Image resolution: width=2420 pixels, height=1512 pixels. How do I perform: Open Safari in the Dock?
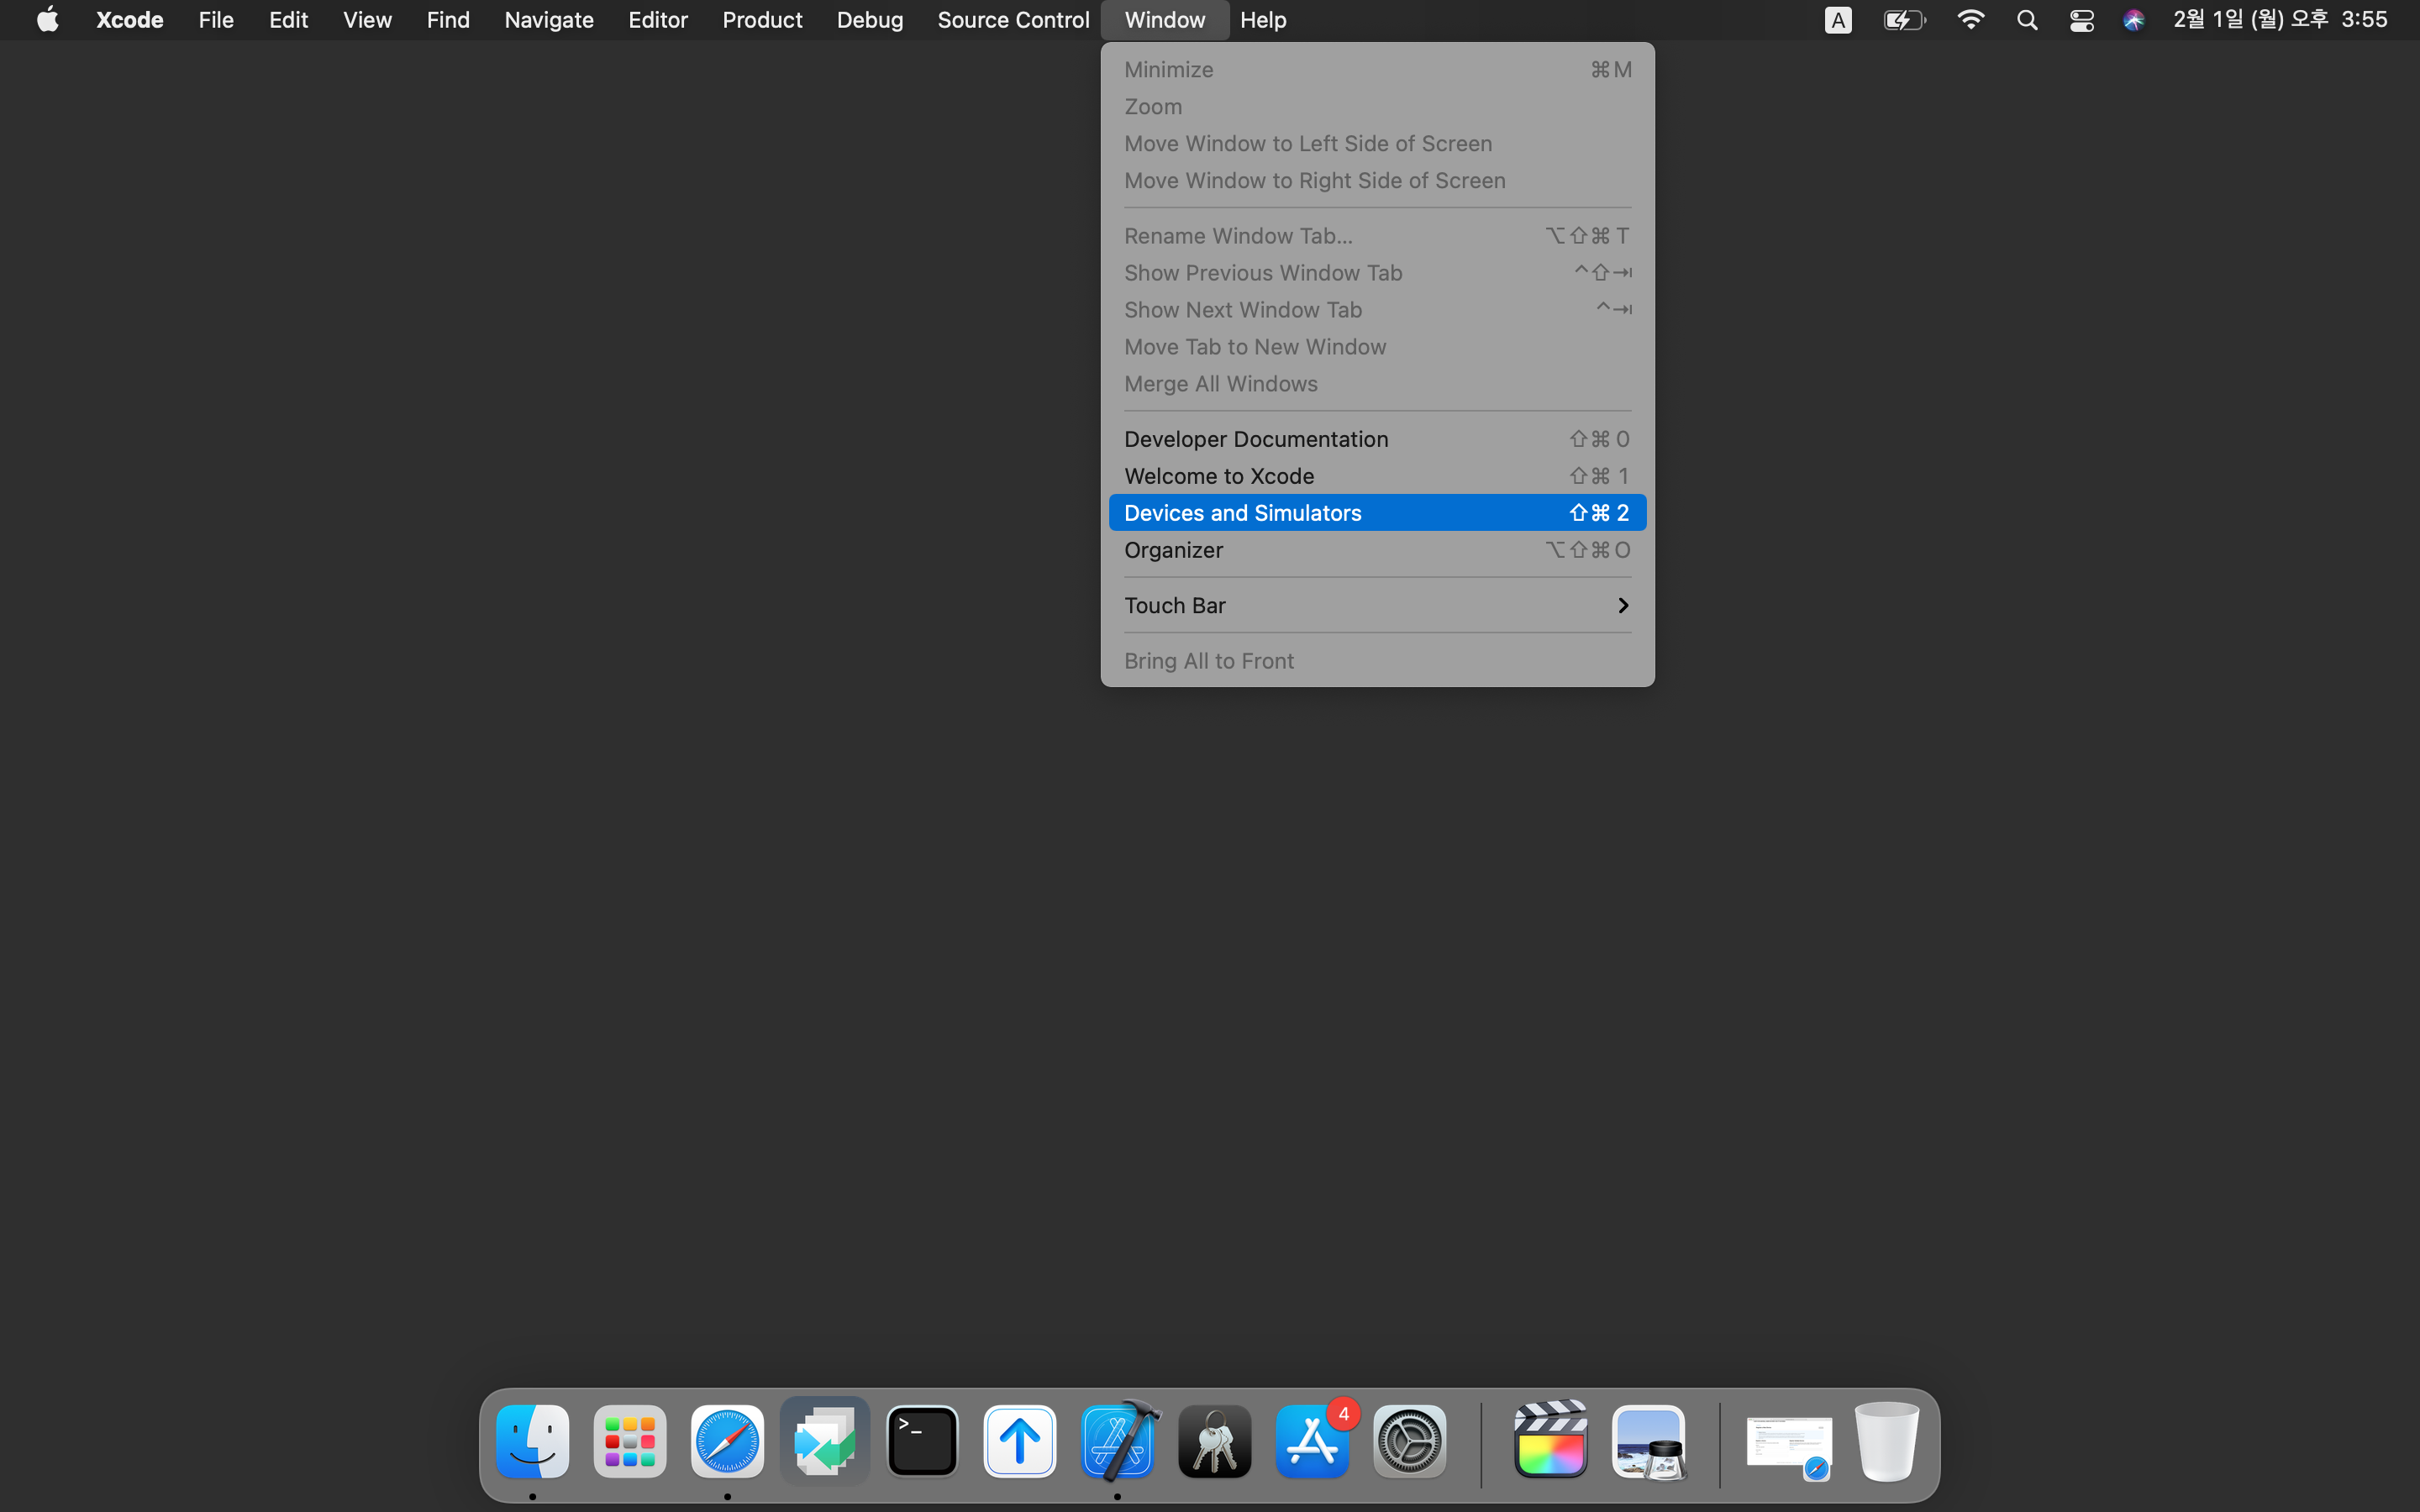tap(727, 1441)
